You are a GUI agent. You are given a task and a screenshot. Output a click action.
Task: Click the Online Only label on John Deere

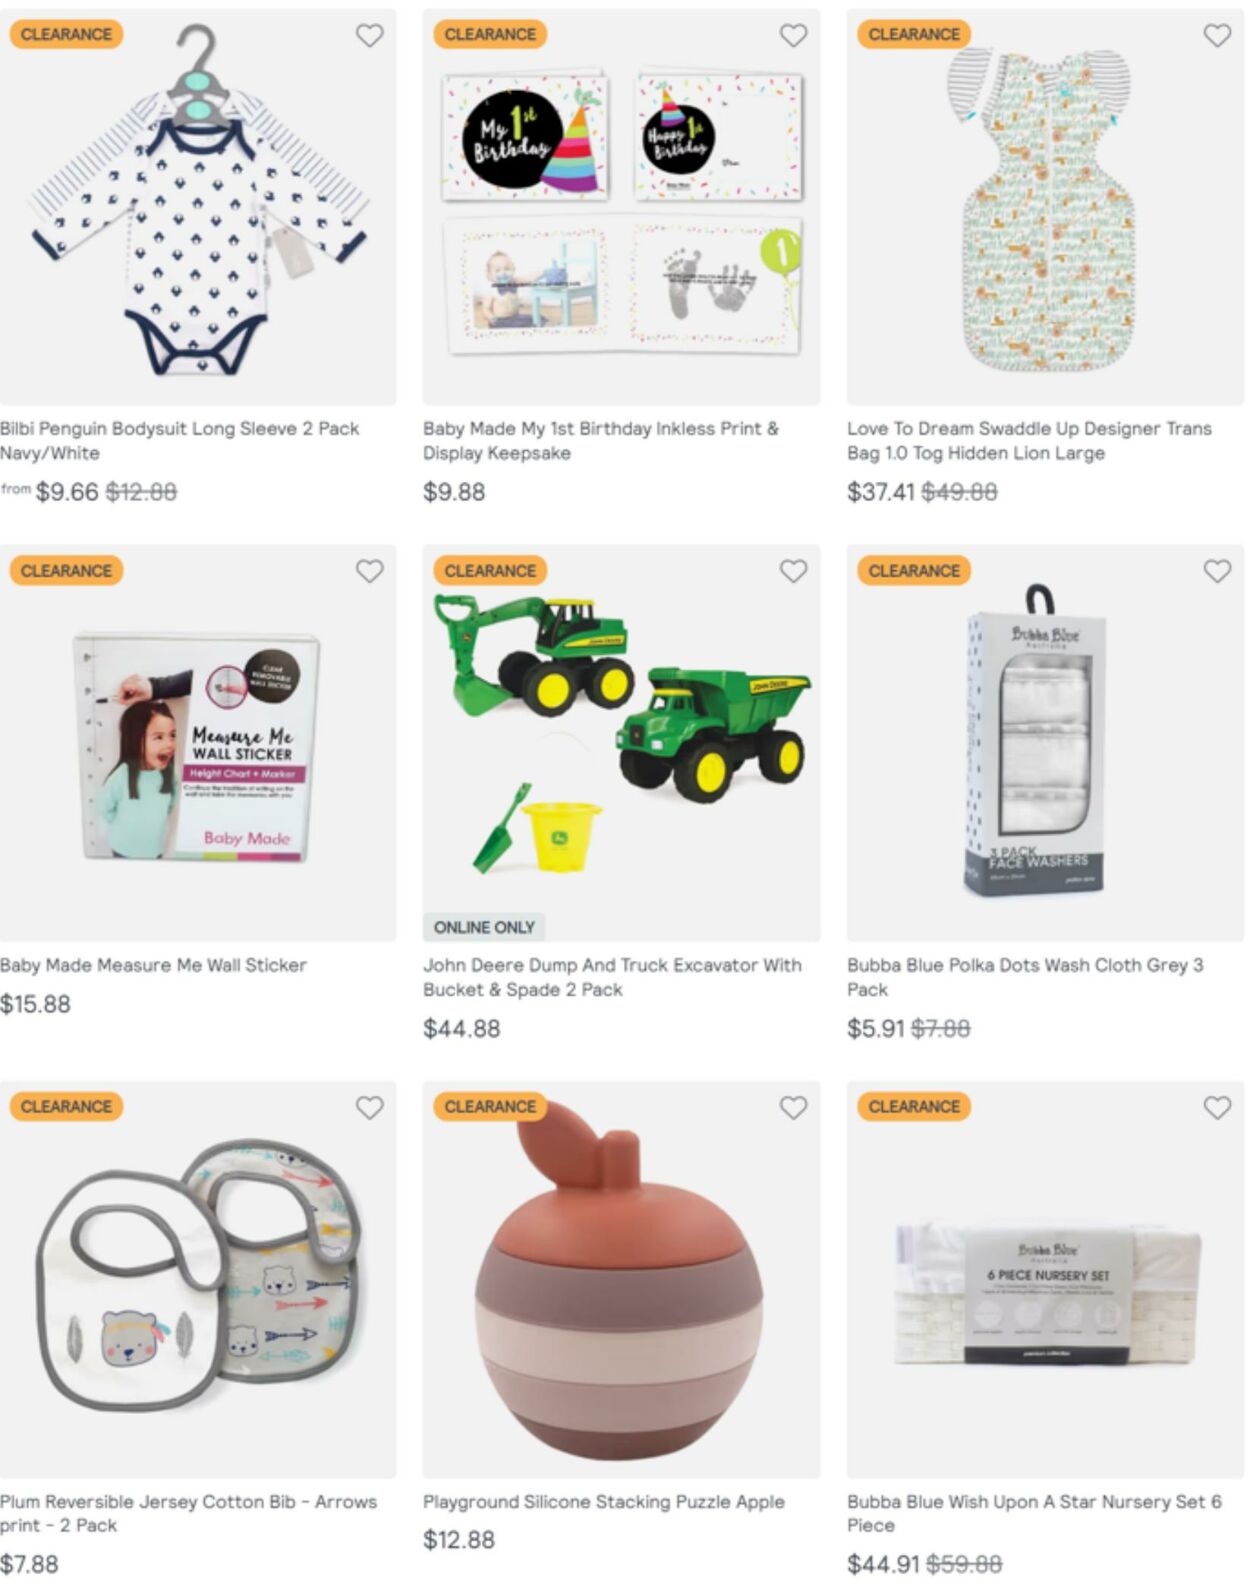[x=484, y=927]
